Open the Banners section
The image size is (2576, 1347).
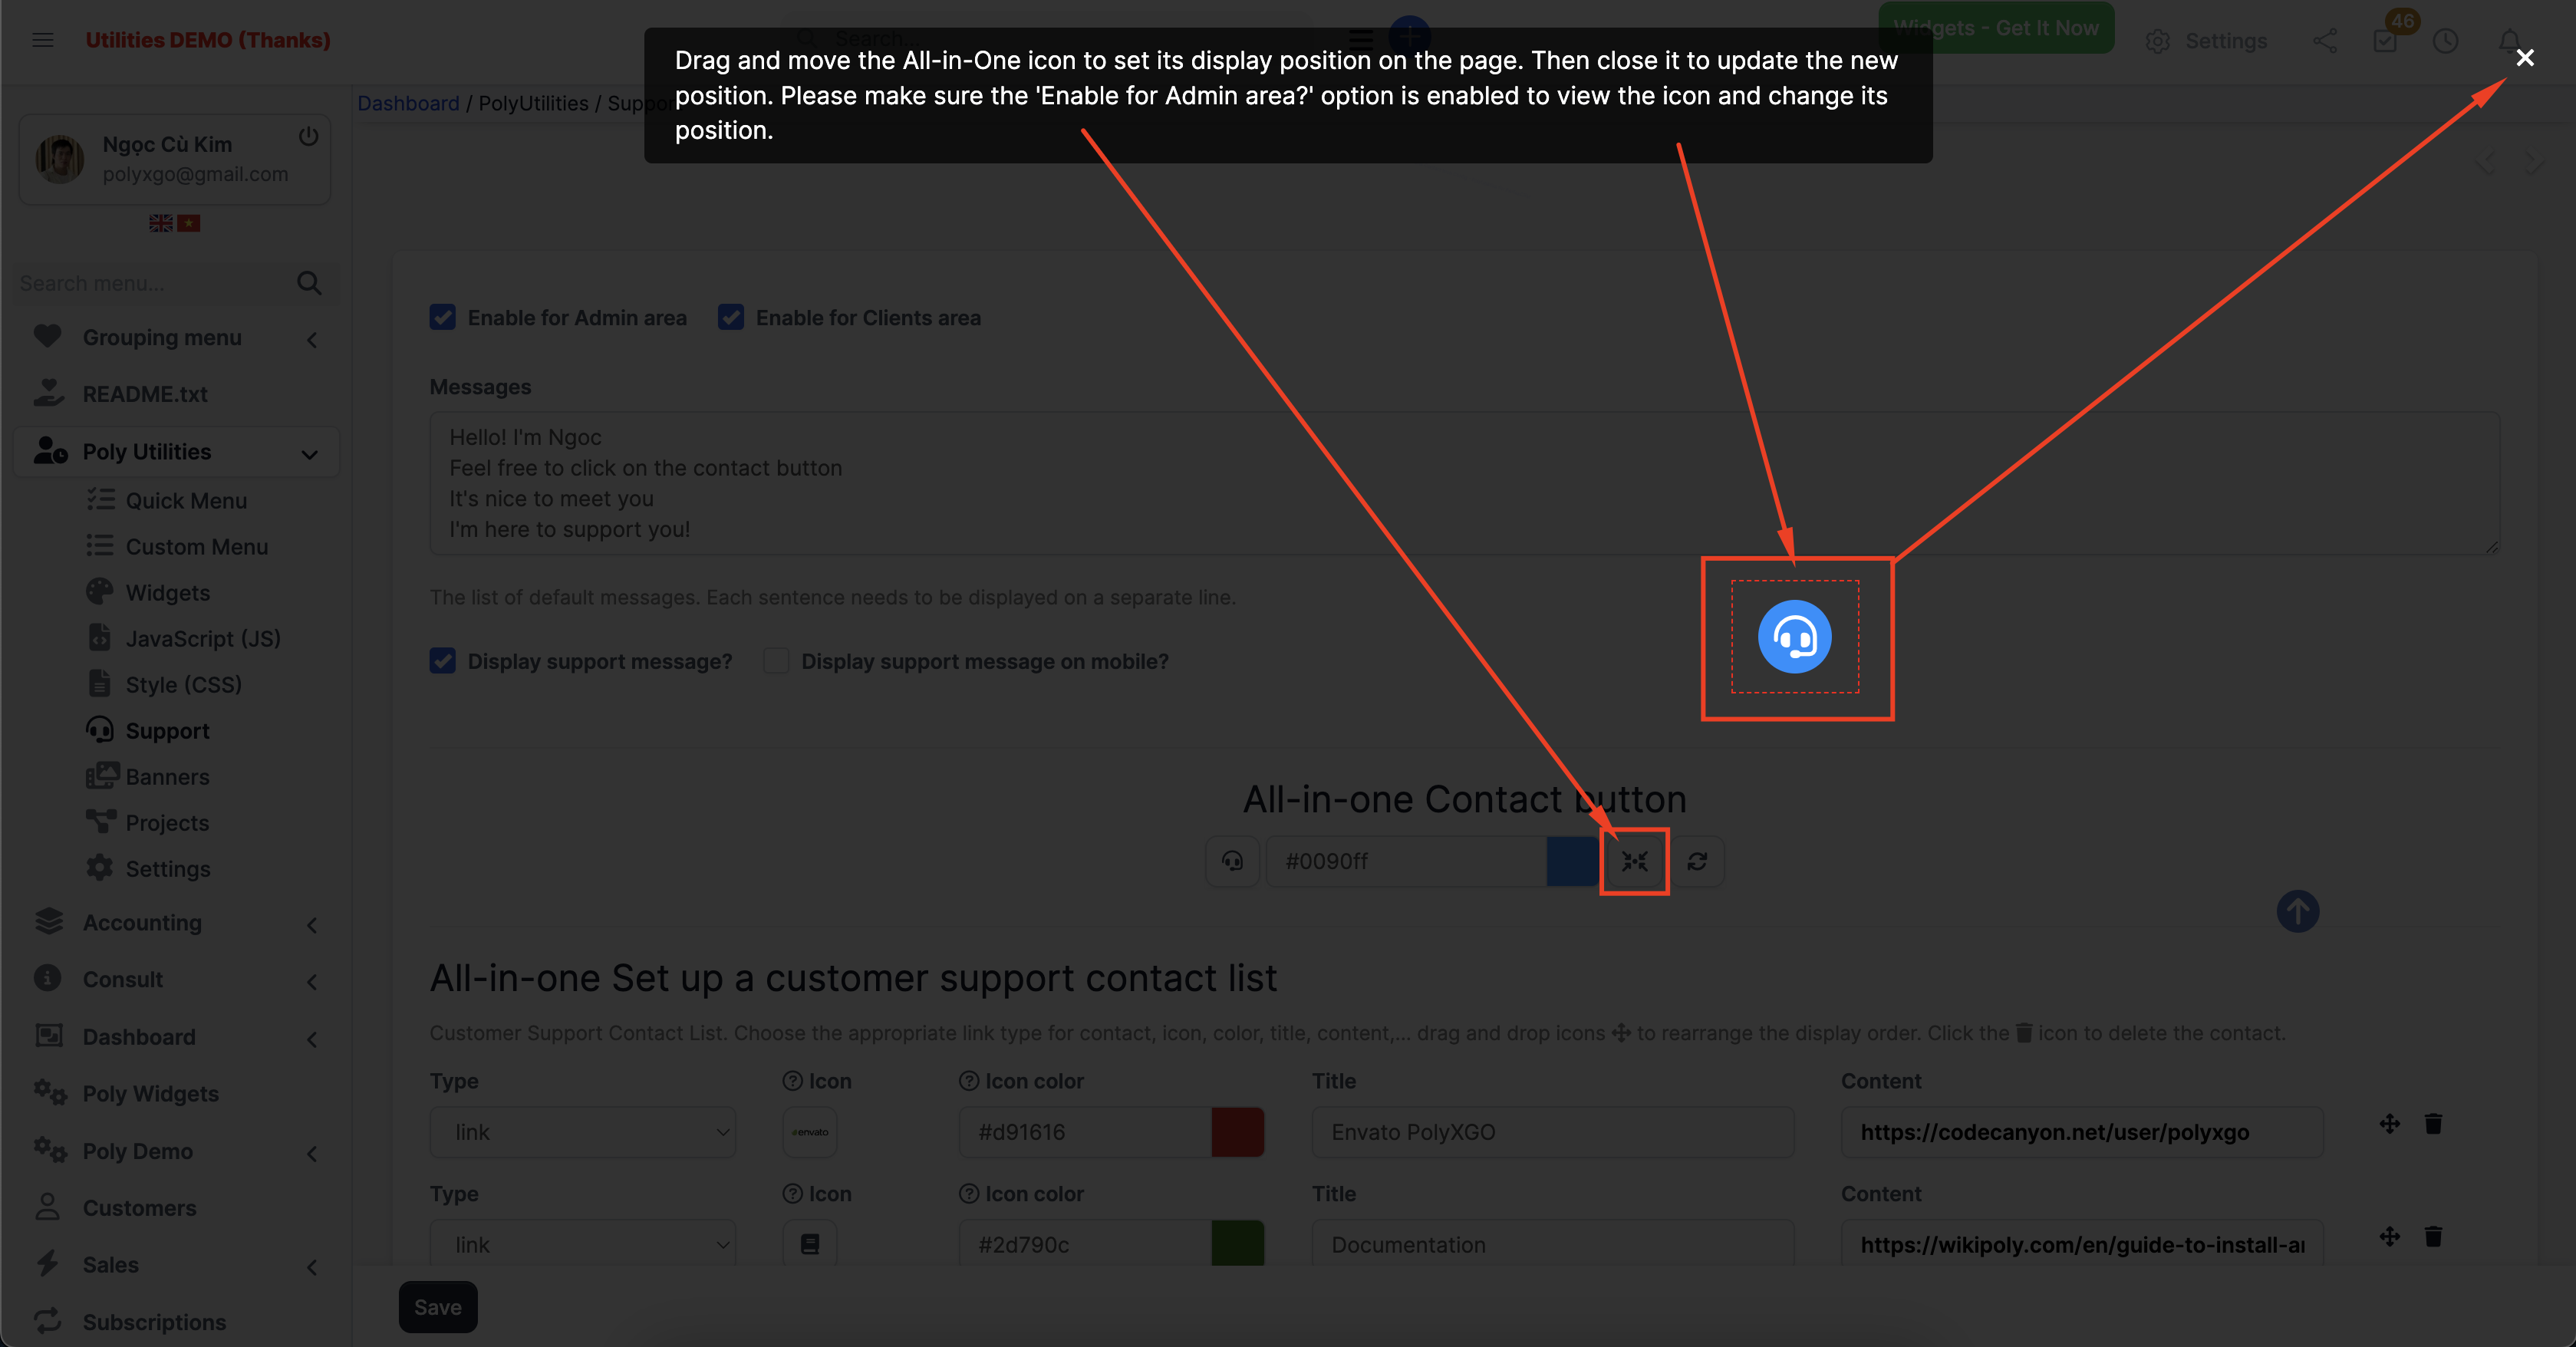pos(167,776)
